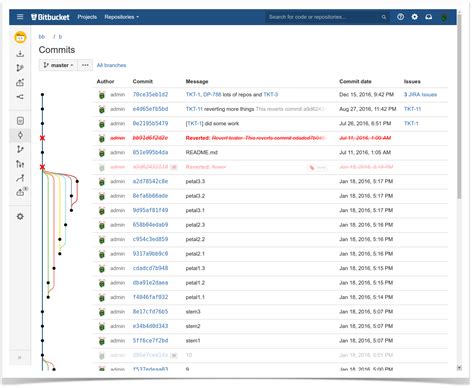Open the 3 JIRA Issues link
Image resolution: width=474 pixels, height=388 pixels.
point(420,95)
